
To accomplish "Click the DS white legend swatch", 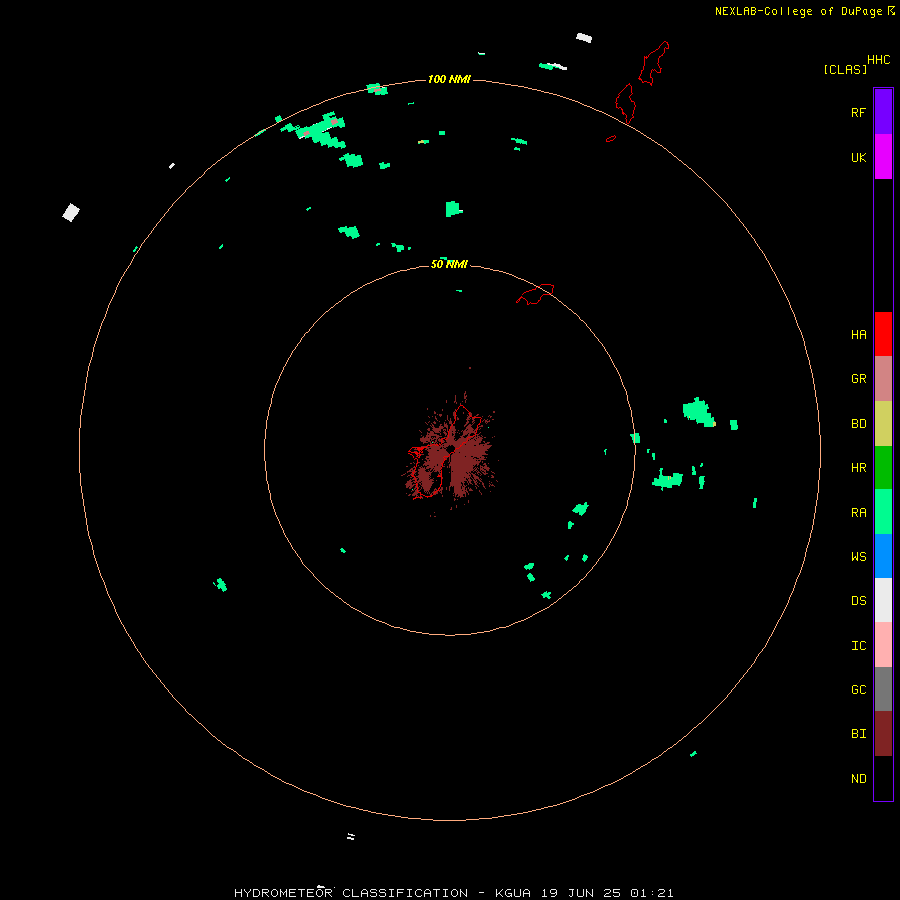I will [x=883, y=600].
